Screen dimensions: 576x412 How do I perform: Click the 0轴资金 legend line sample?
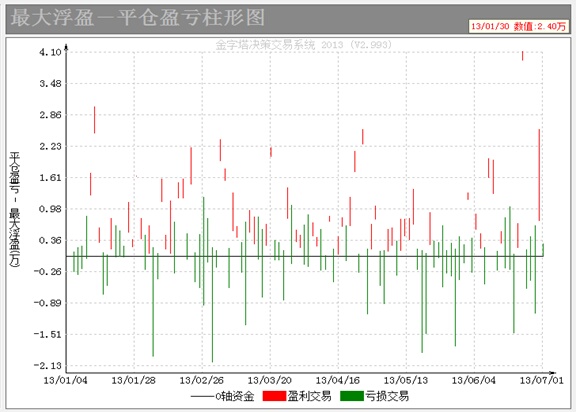[x=202, y=397]
